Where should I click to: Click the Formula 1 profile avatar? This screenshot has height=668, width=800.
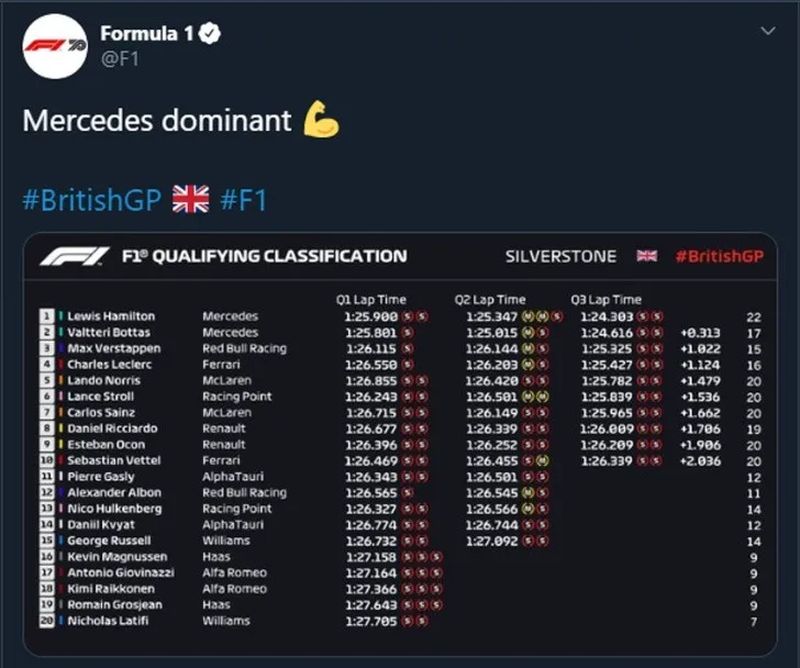(53, 49)
